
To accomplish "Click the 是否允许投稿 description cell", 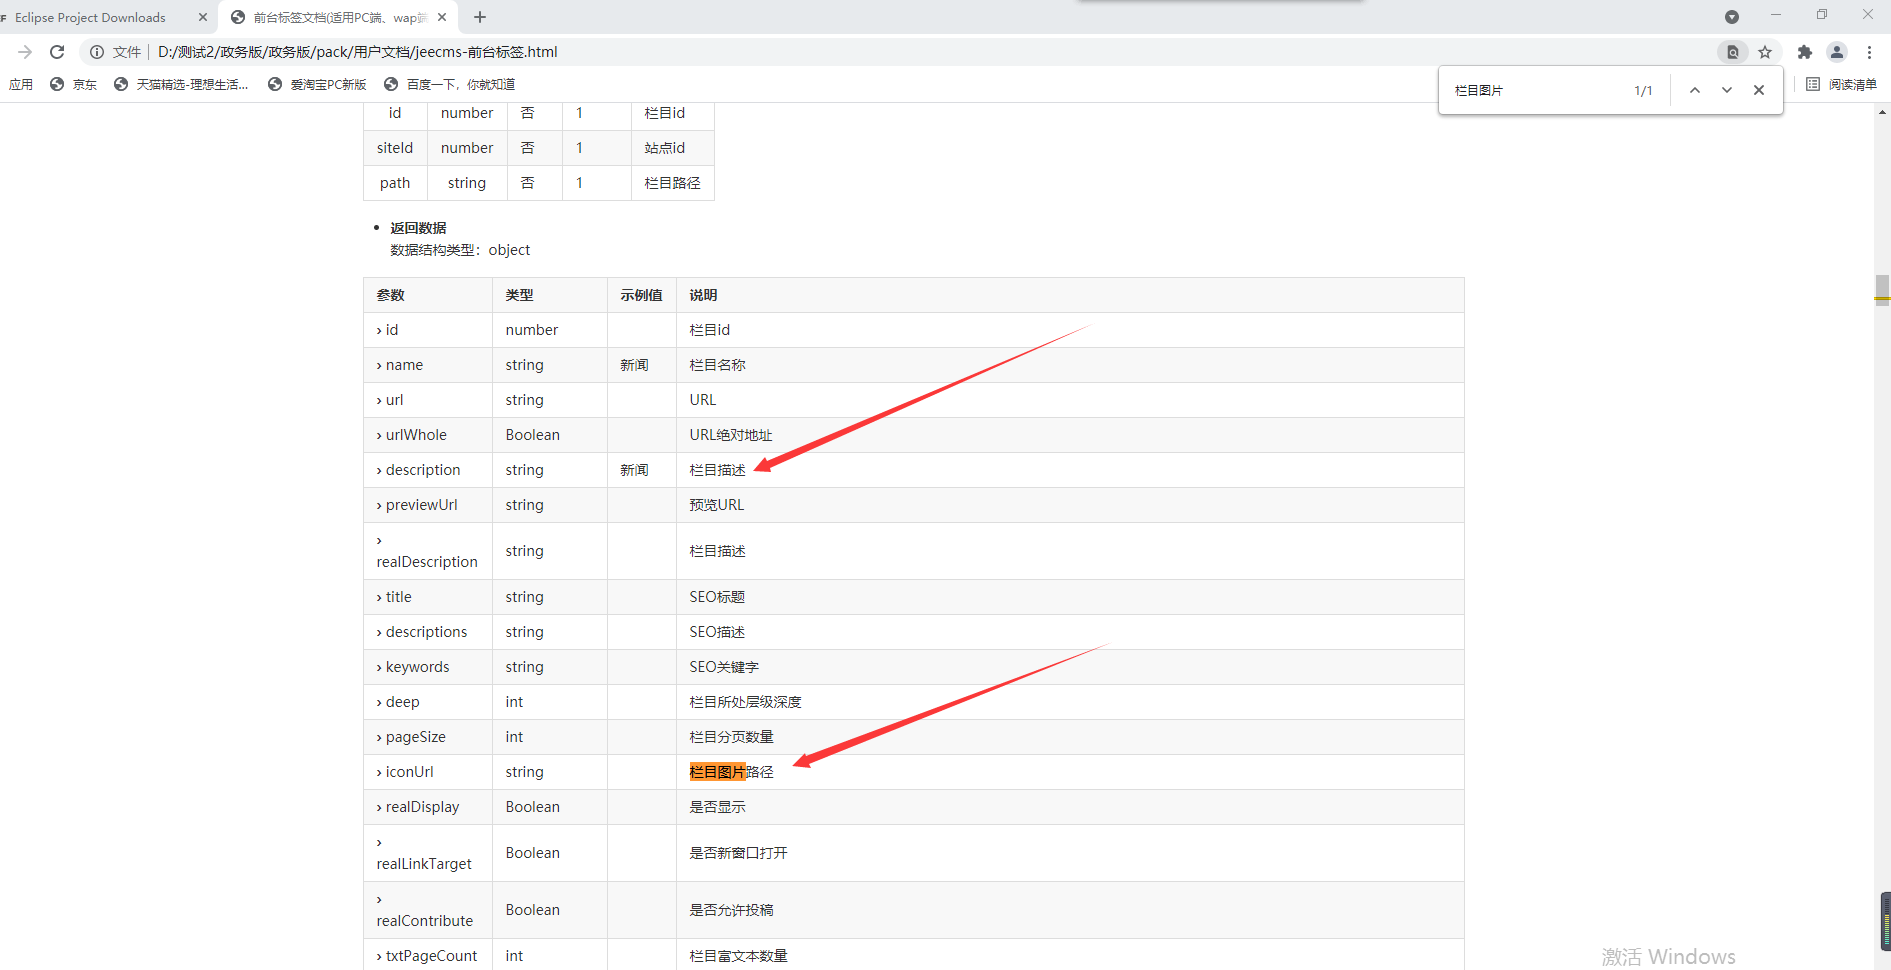I will point(1070,910).
